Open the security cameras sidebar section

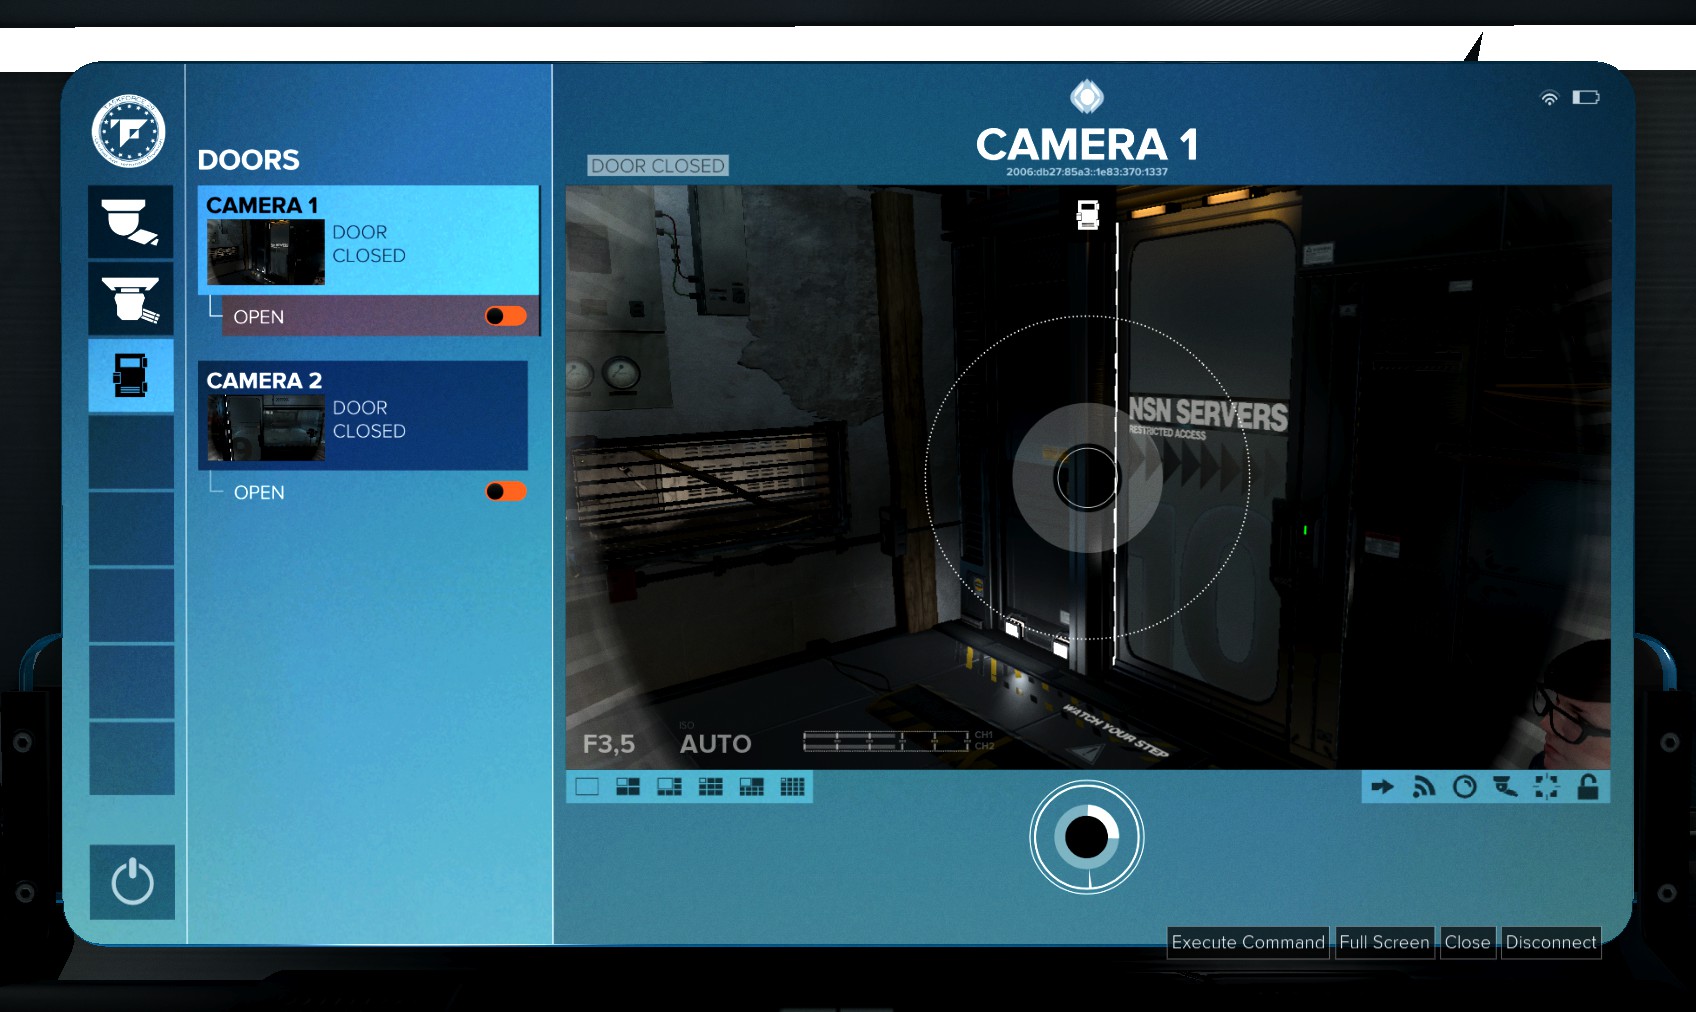tap(130, 222)
